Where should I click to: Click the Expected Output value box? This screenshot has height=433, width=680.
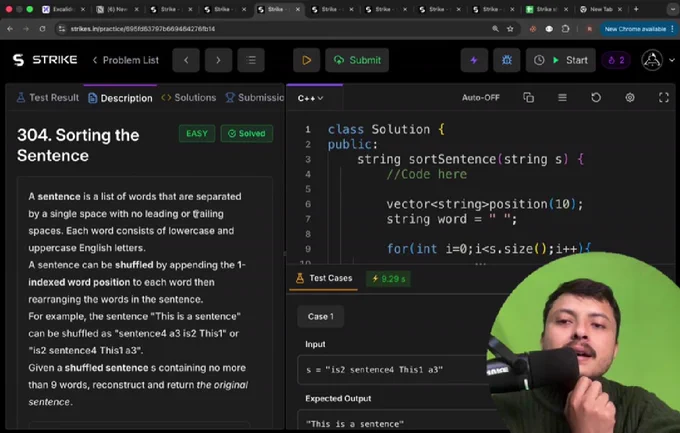click(395, 422)
